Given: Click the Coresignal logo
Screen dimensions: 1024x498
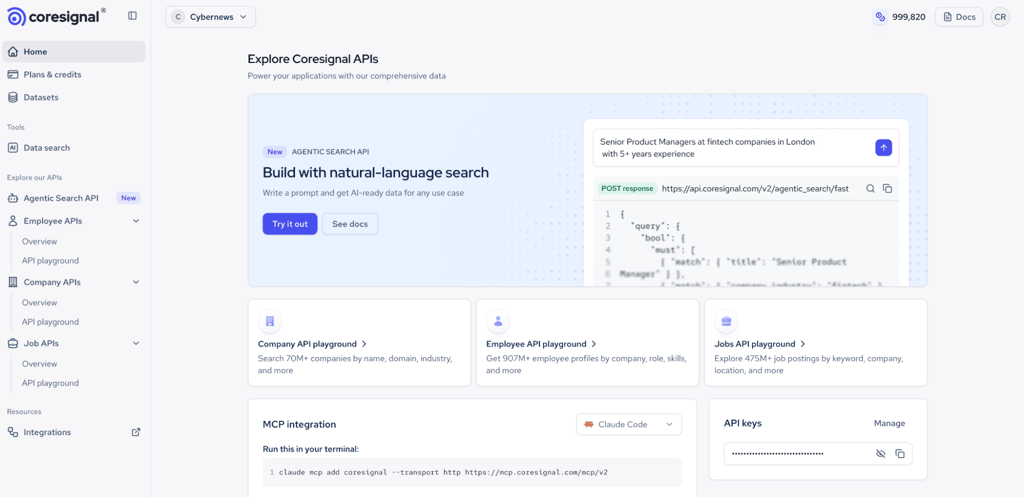Looking at the screenshot, I should pyautogui.click(x=56, y=17).
